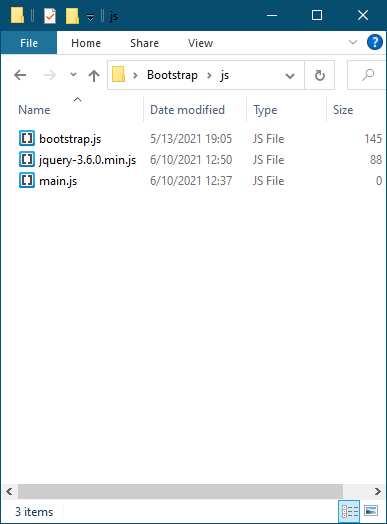Screen dimensions: 387x524
Task: Select the jquery-3.6.0.min.js file icon
Action: (x=27, y=159)
